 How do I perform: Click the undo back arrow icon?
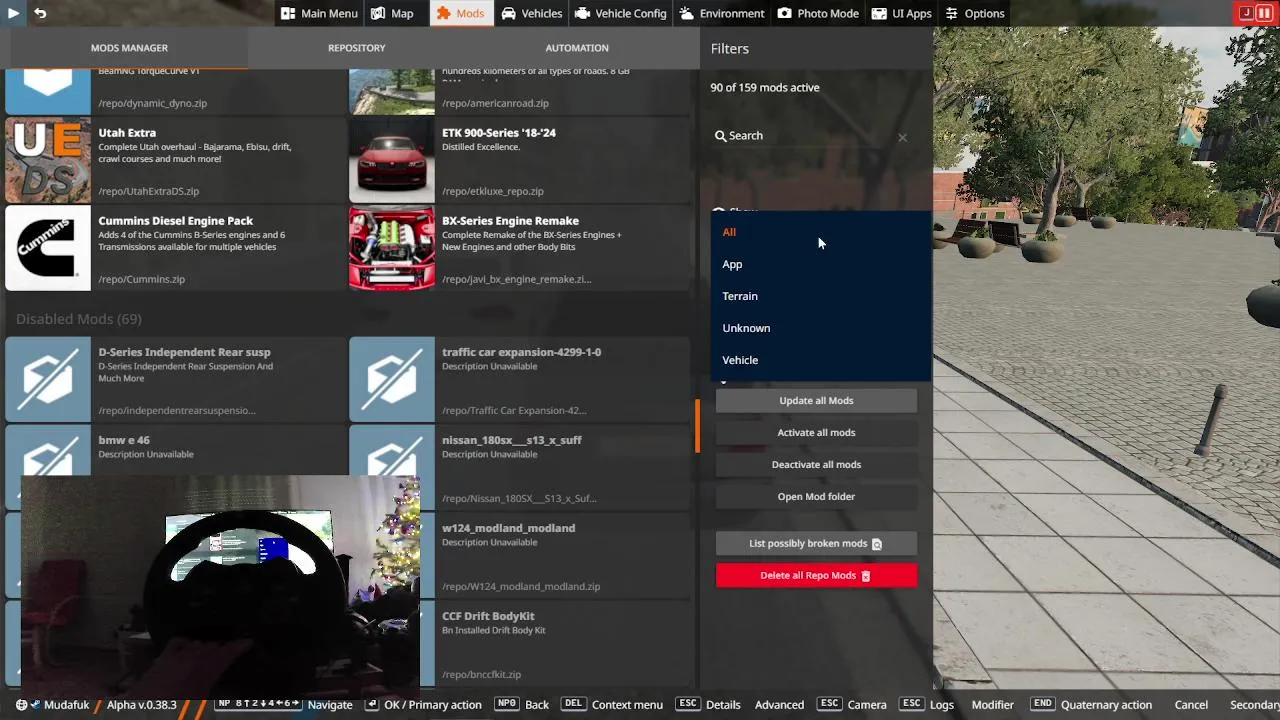(x=40, y=13)
